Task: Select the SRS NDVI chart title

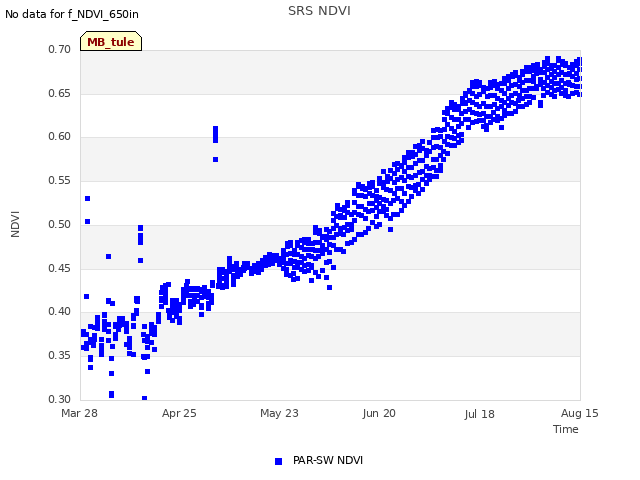Action: [x=319, y=11]
